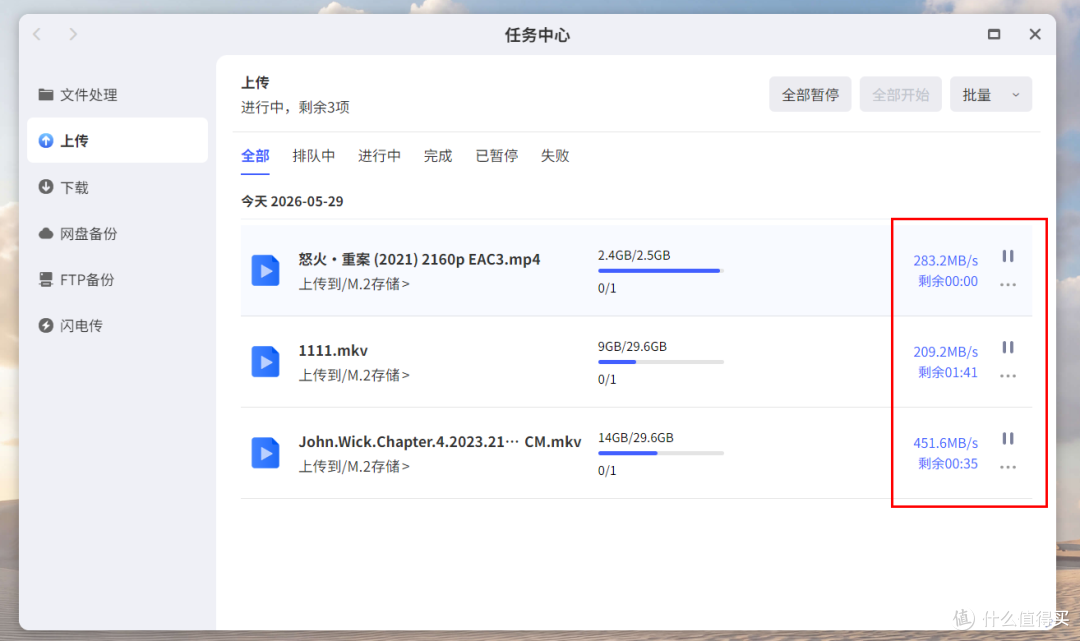The width and height of the screenshot is (1080, 641).
Task: Open more options for 怒火·重案 upload
Action: click(x=1008, y=284)
